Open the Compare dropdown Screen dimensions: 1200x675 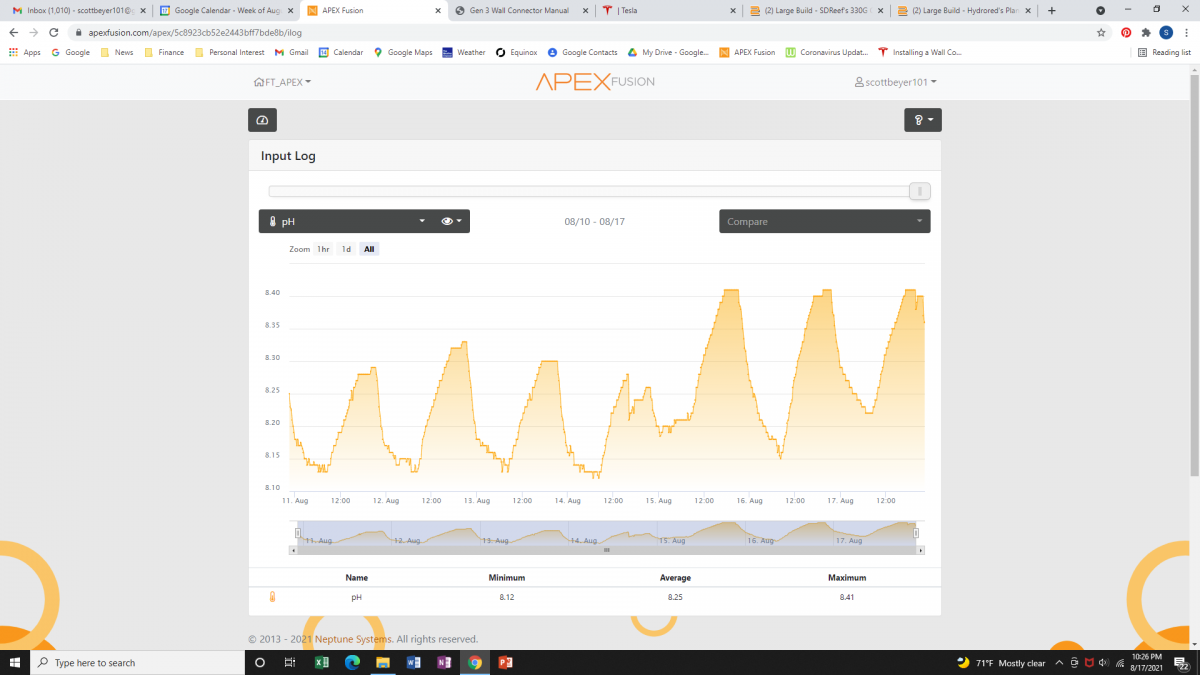[x=825, y=221]
